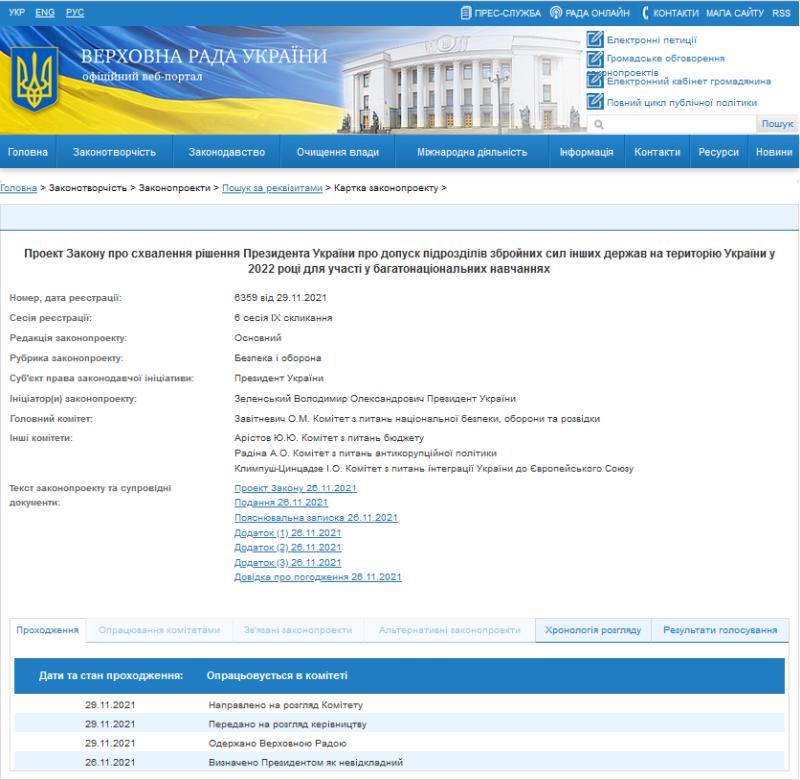The width and height of the screenshot is (800, 780).
Task: Open Проект Закону 26.11.2021 document
Action: click(295, 488)
